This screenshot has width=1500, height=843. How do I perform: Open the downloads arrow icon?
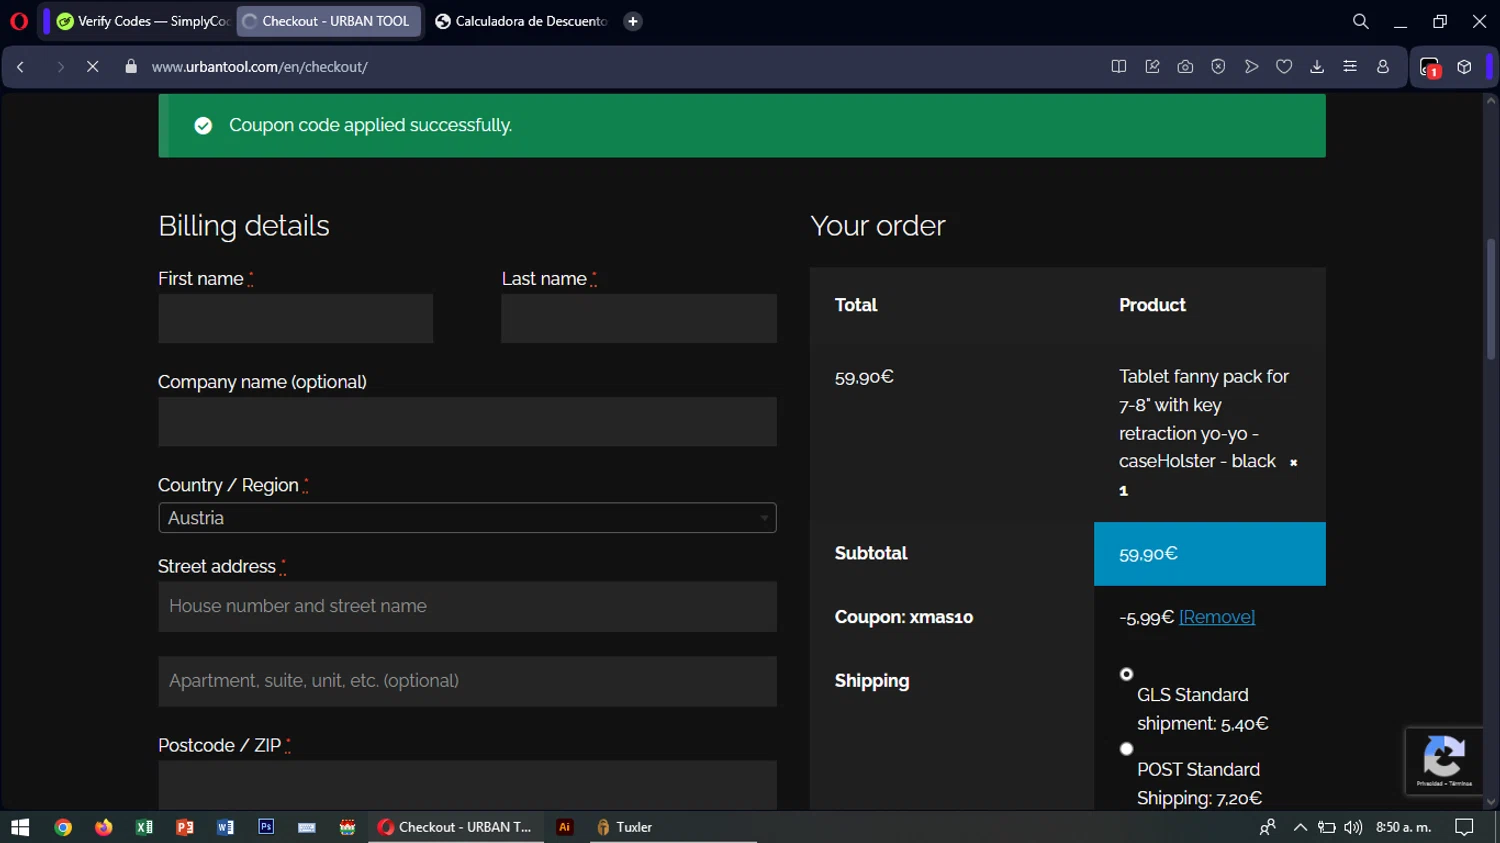1317,67
